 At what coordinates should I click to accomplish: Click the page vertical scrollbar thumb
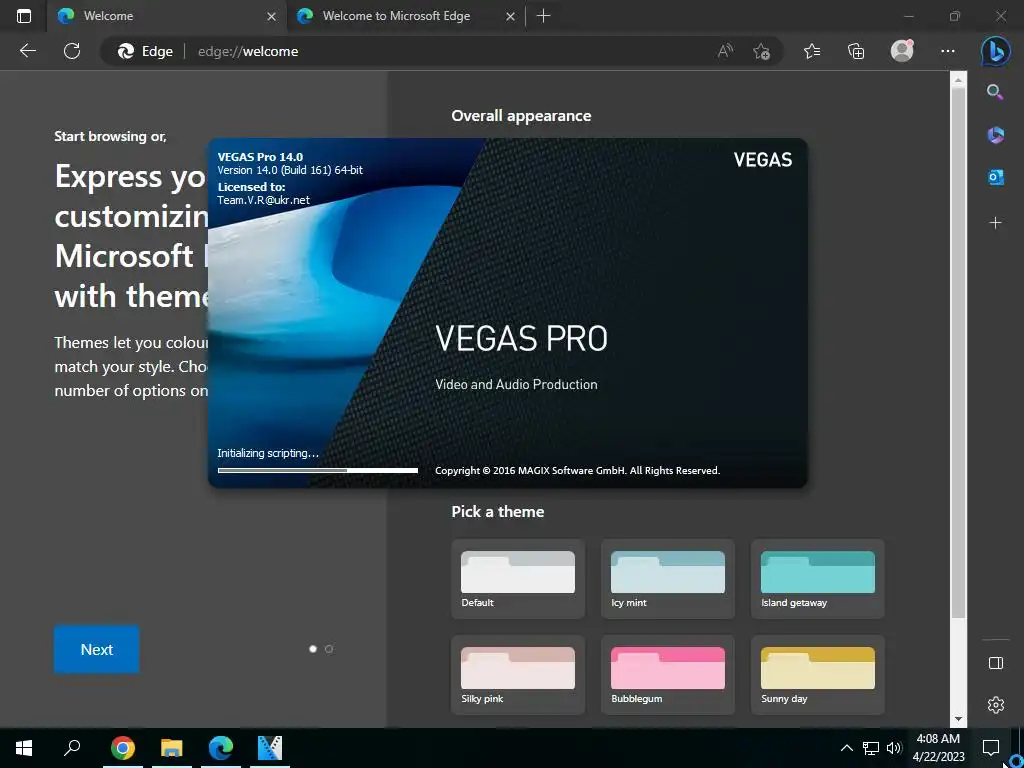958,353
